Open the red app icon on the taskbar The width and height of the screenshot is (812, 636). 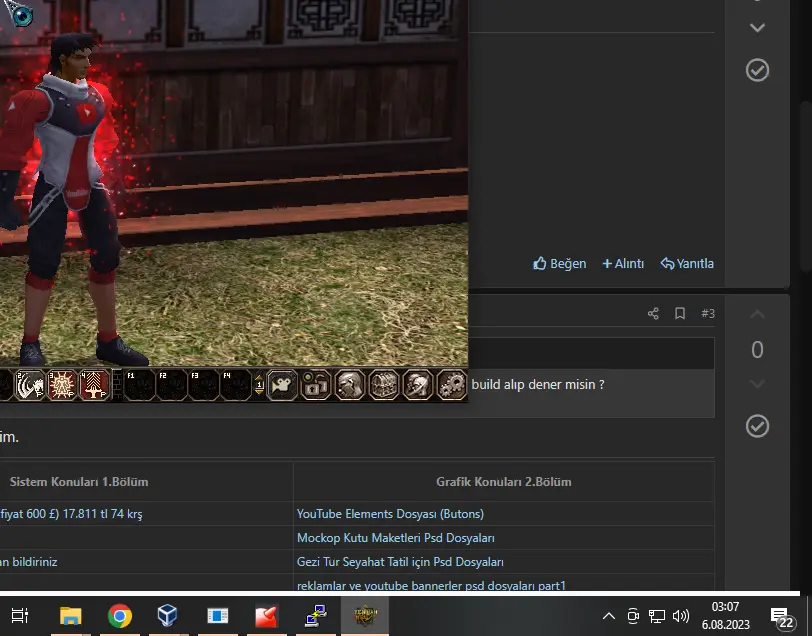tap(266, 616)
